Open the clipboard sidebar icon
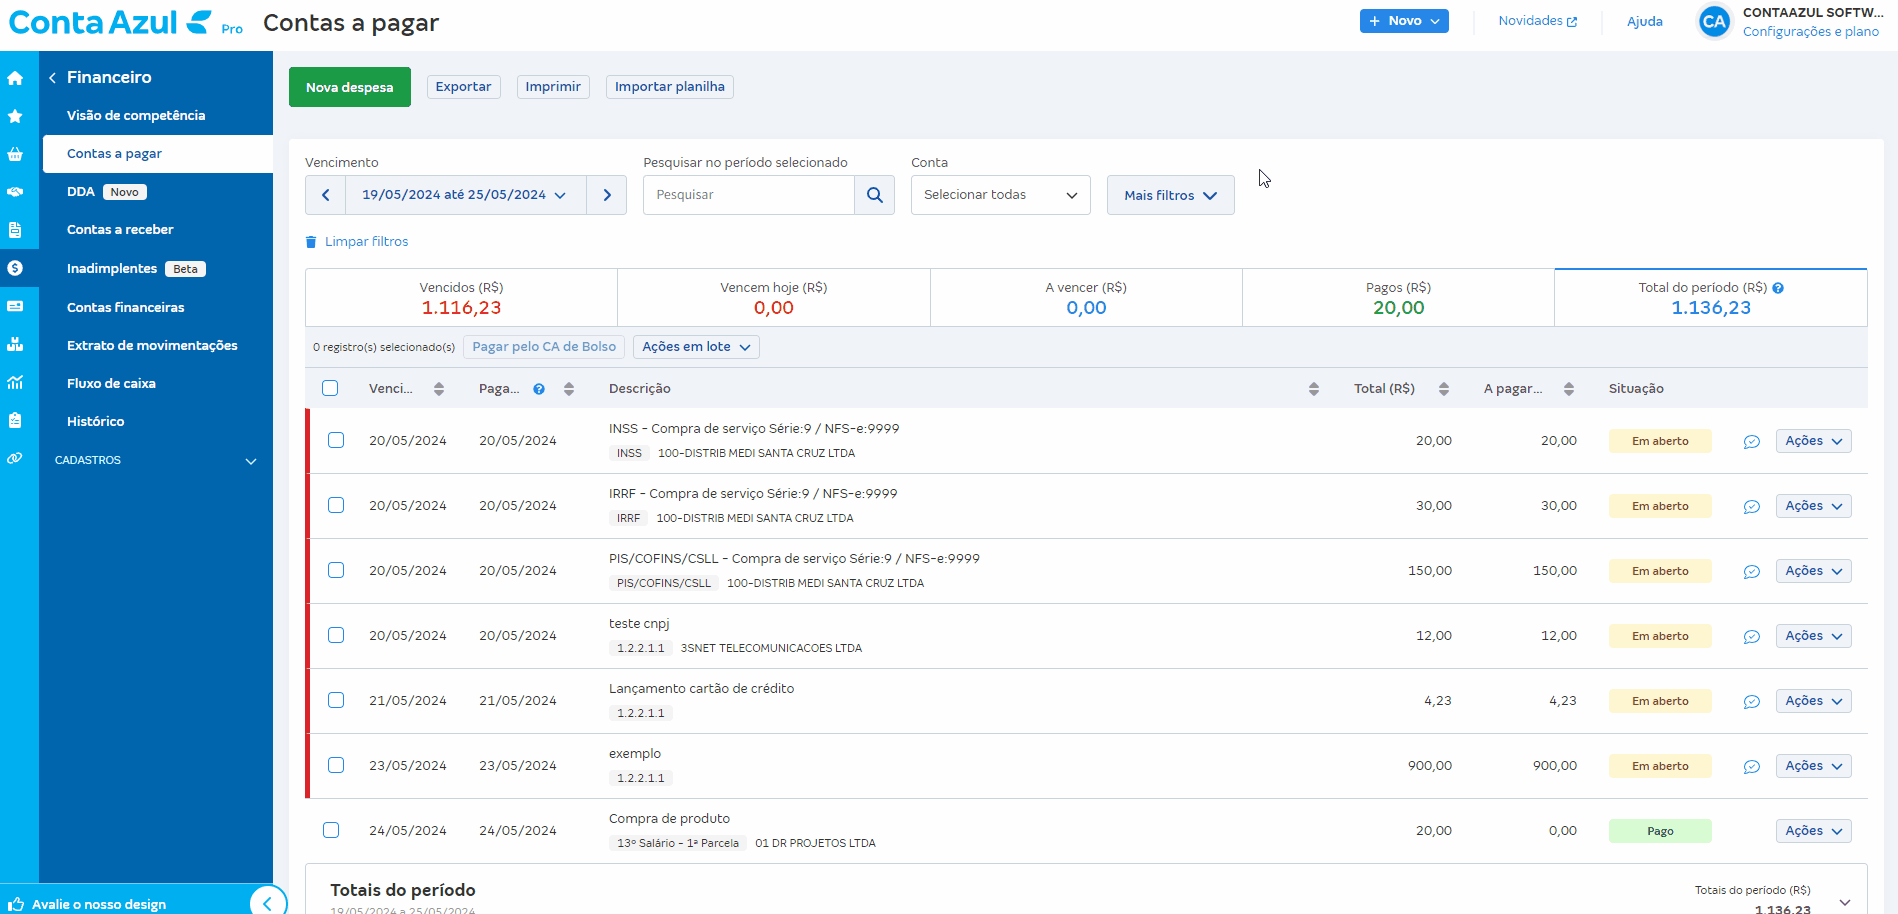 (15, 420)
